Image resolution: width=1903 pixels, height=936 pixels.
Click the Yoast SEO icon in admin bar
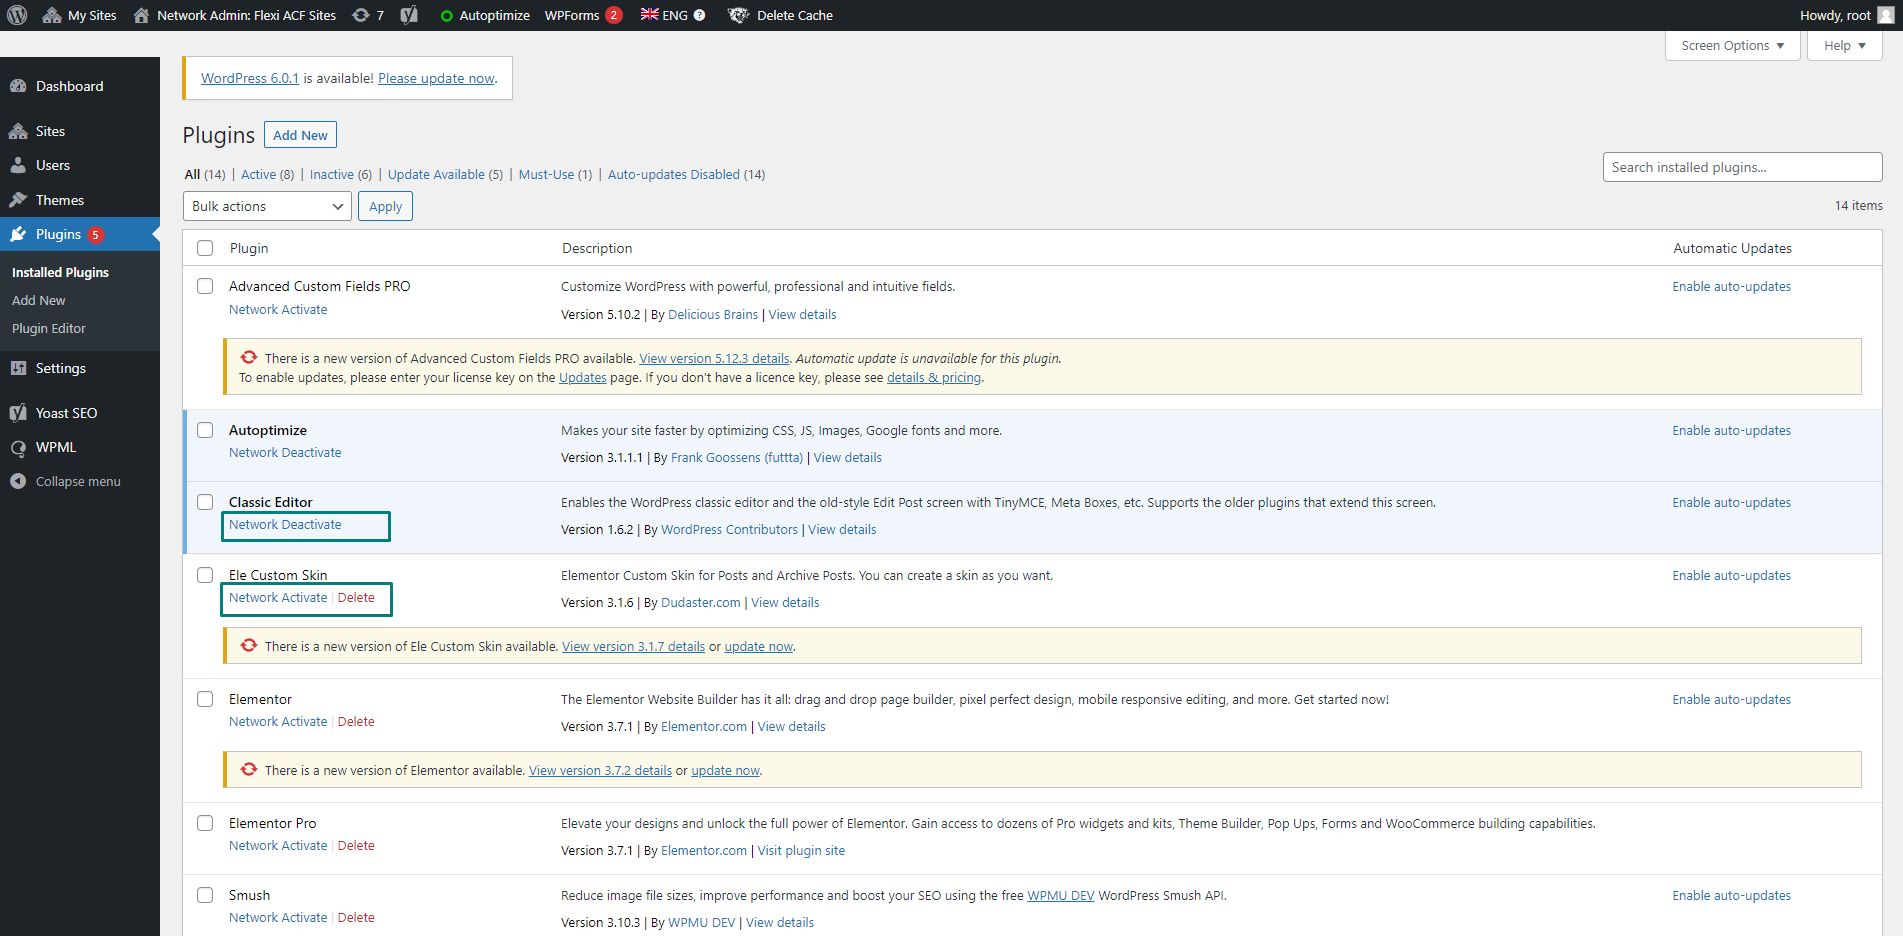pyautogui.click(x=409, y=15)
